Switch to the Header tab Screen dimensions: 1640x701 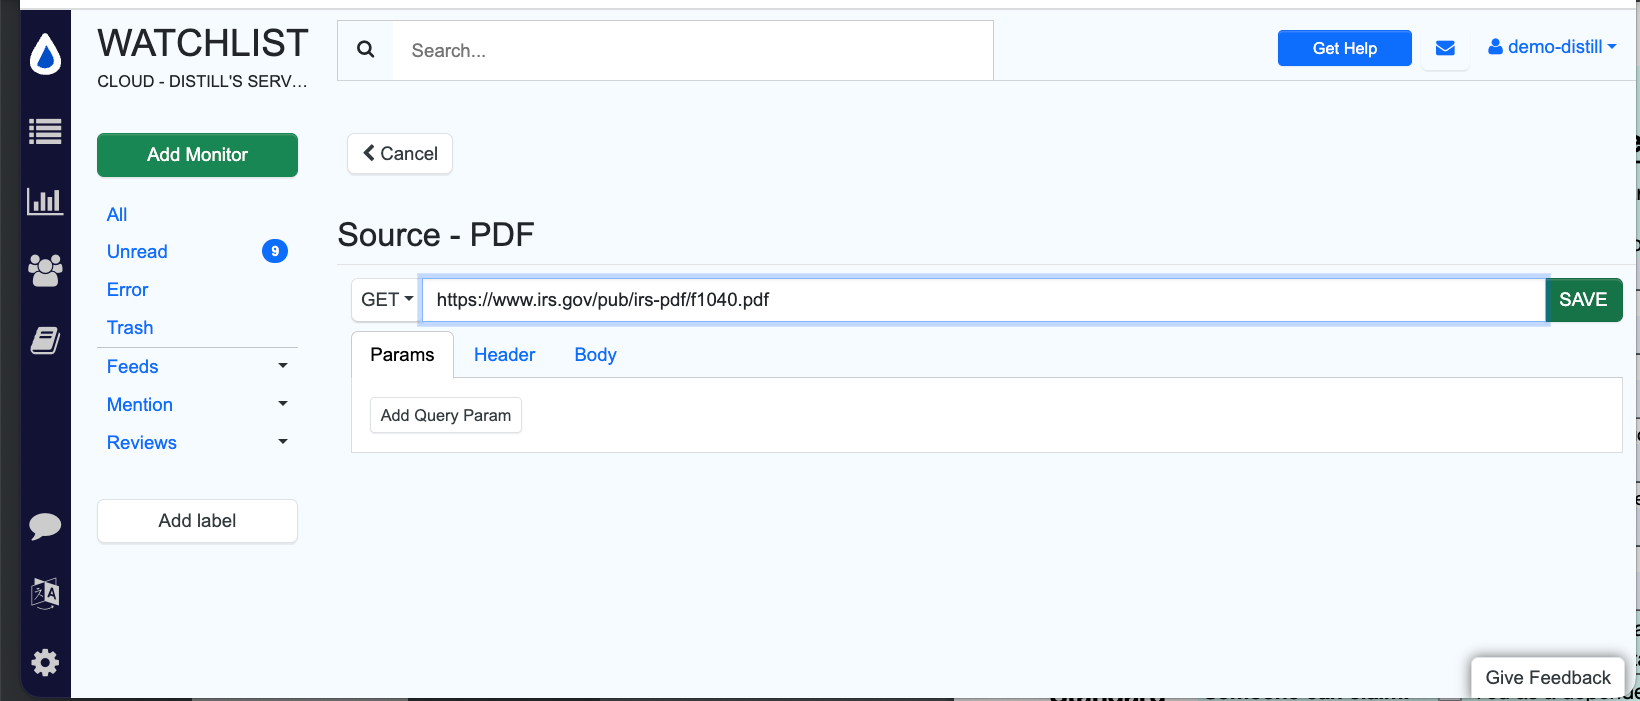[x=504, y=355]
